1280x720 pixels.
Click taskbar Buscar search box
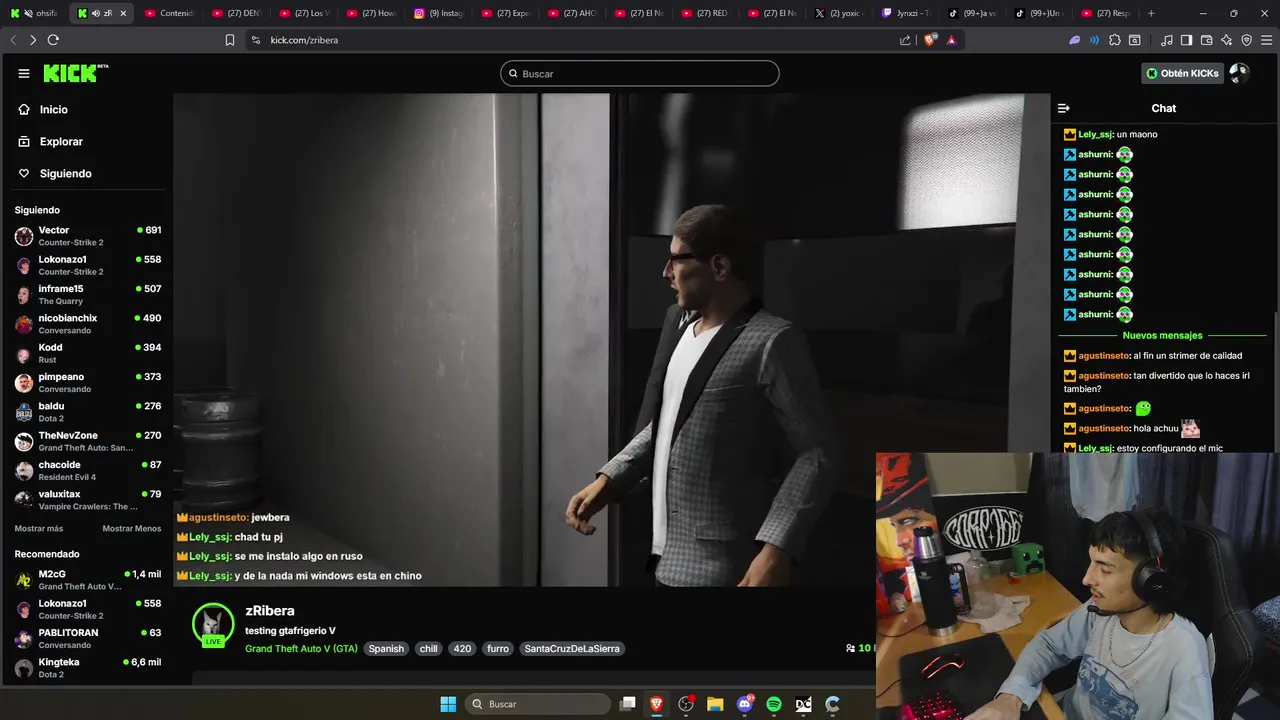pyautogui.click(x=538, y=704)
